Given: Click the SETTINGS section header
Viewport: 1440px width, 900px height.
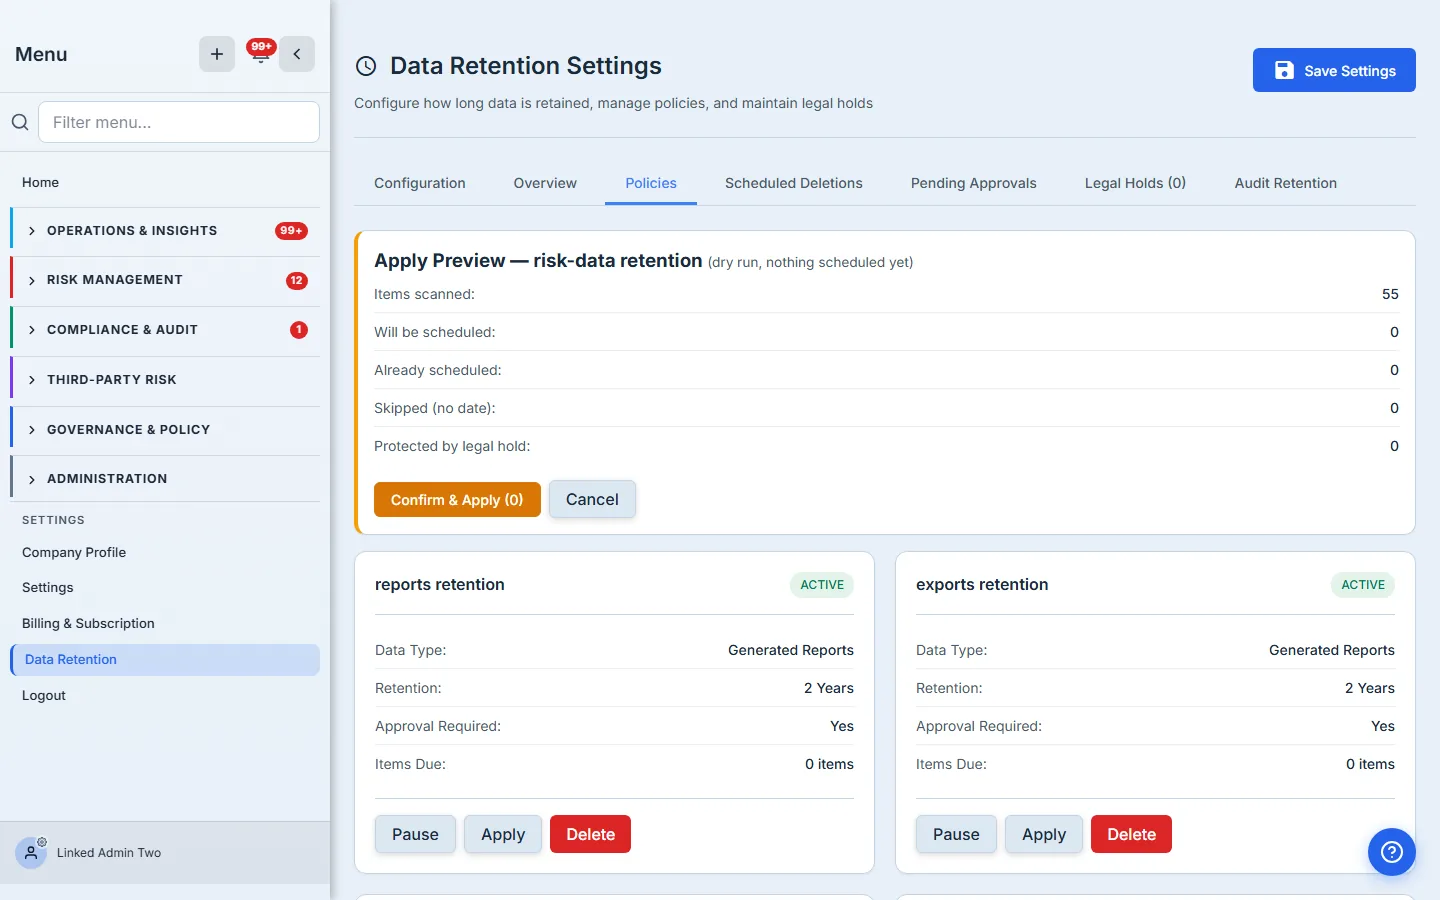Looking at the screenshot, I should point(53,520).
